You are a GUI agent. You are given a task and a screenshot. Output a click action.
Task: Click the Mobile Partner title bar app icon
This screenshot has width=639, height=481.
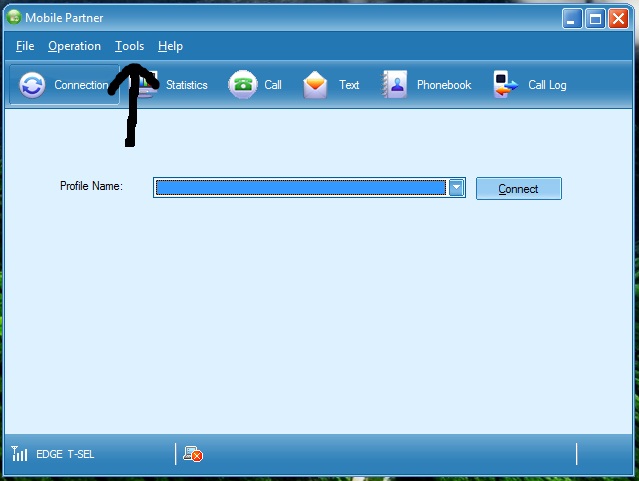(14, 17)
